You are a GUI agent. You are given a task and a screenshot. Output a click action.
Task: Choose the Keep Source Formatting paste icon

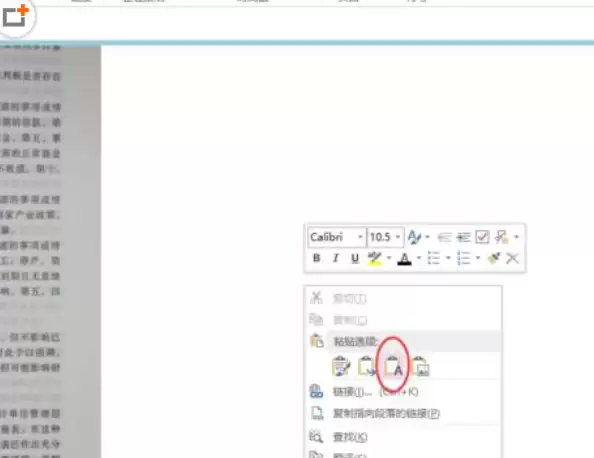[341, 366]
